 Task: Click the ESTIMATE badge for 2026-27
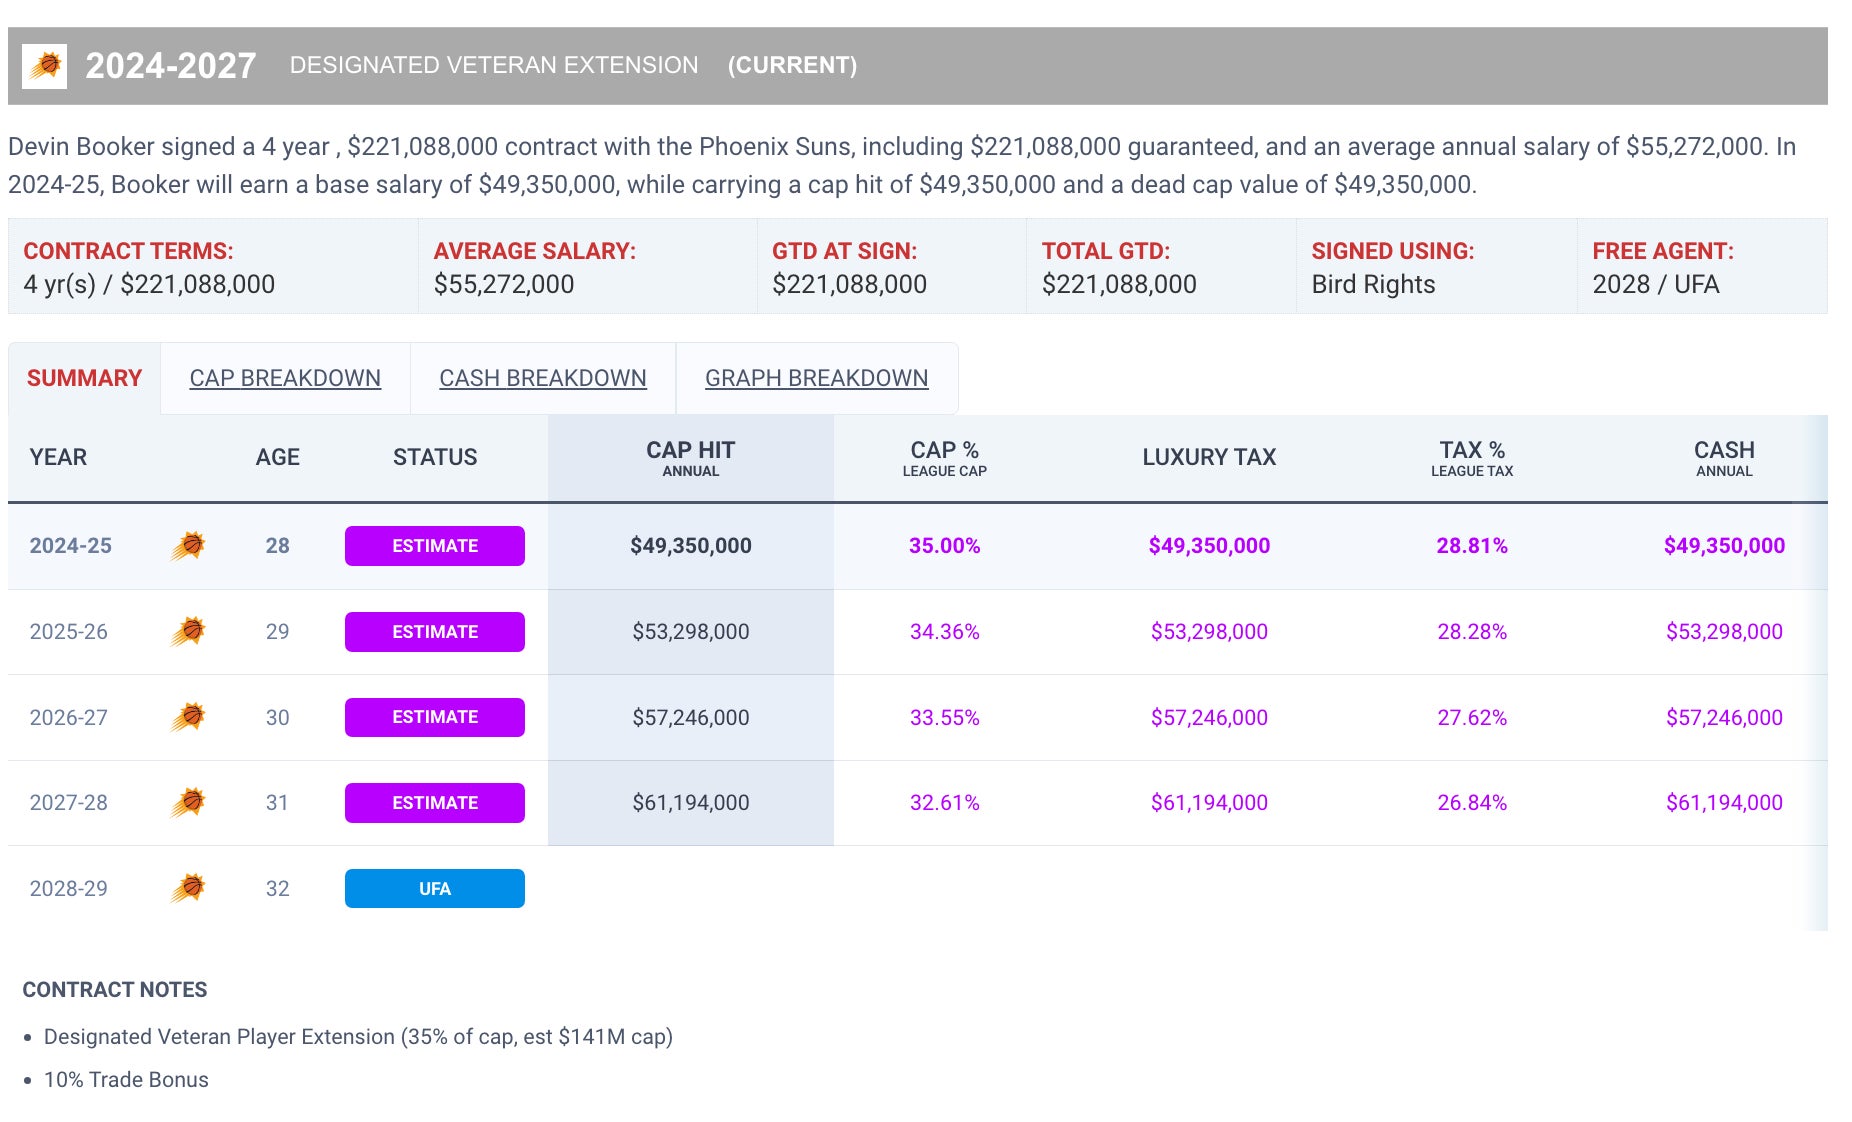tap(434, 717)
